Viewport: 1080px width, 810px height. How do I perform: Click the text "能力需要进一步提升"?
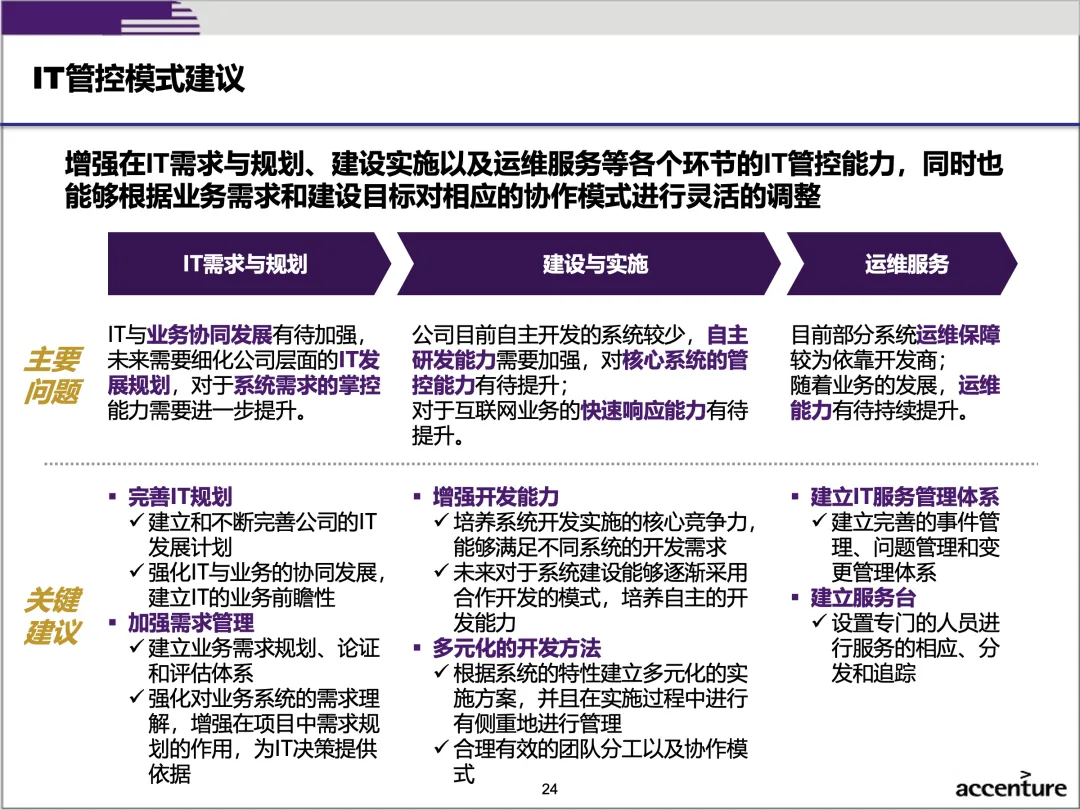207,411
